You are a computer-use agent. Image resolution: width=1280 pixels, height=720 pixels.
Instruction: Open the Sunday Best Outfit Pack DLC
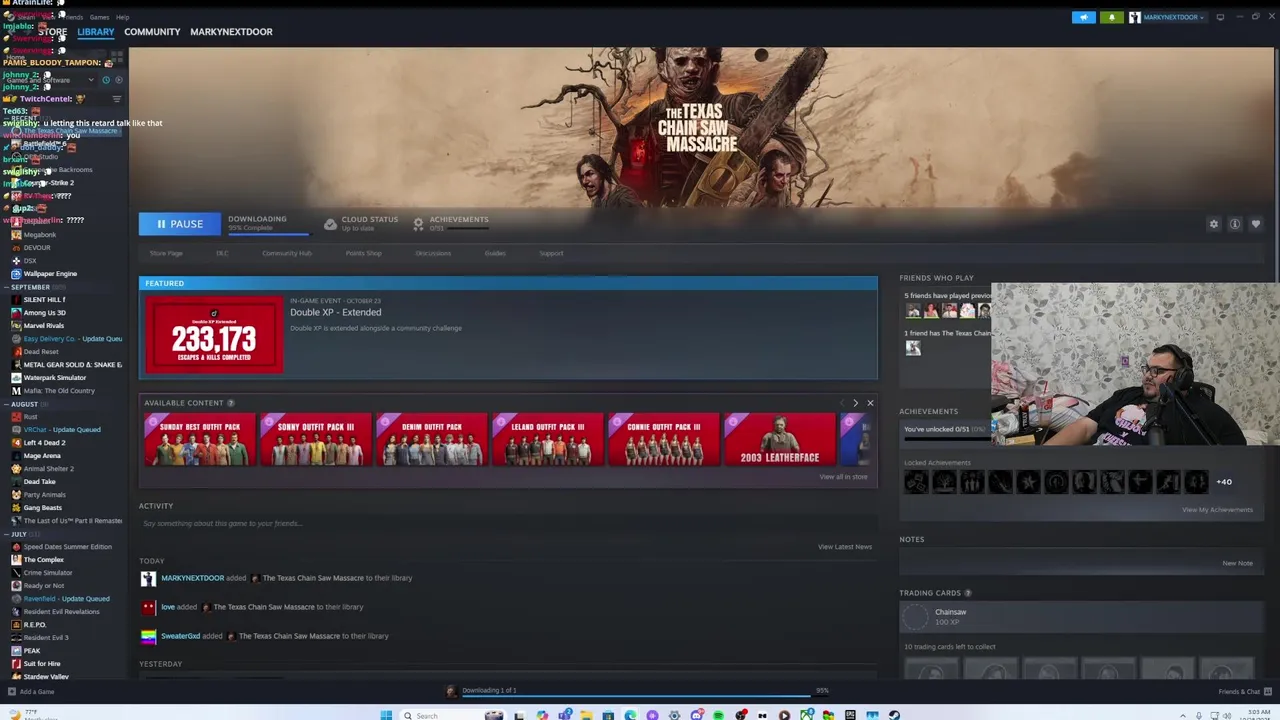pos(199,440)
